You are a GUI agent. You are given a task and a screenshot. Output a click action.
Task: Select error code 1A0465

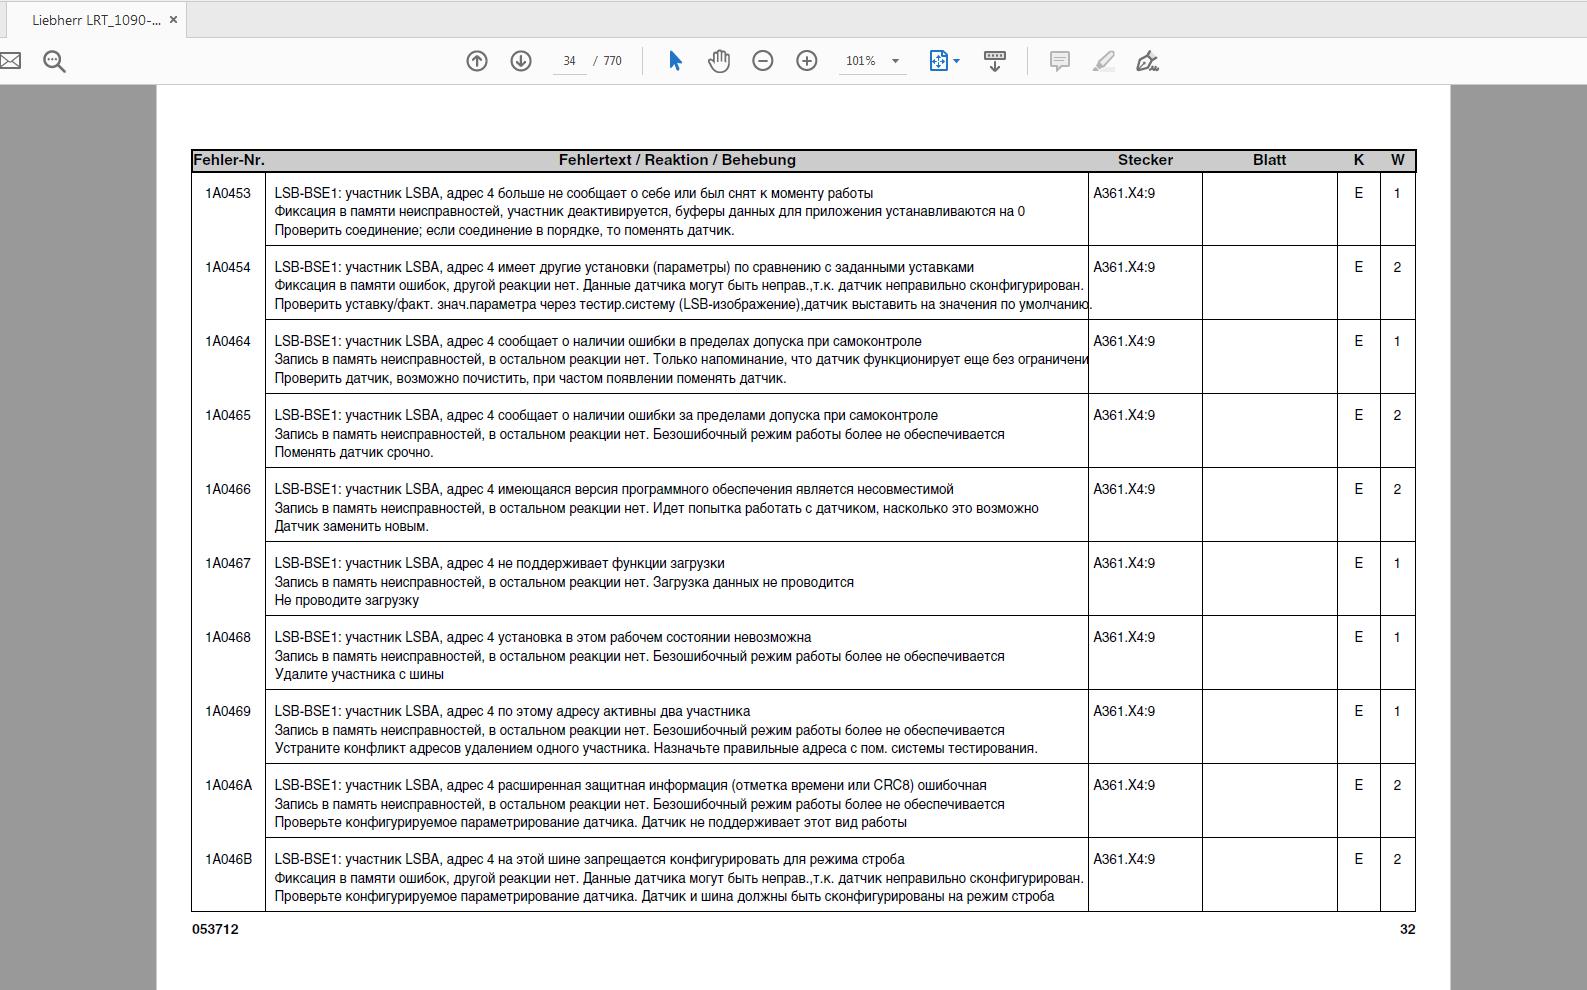[x=228, y=415]
